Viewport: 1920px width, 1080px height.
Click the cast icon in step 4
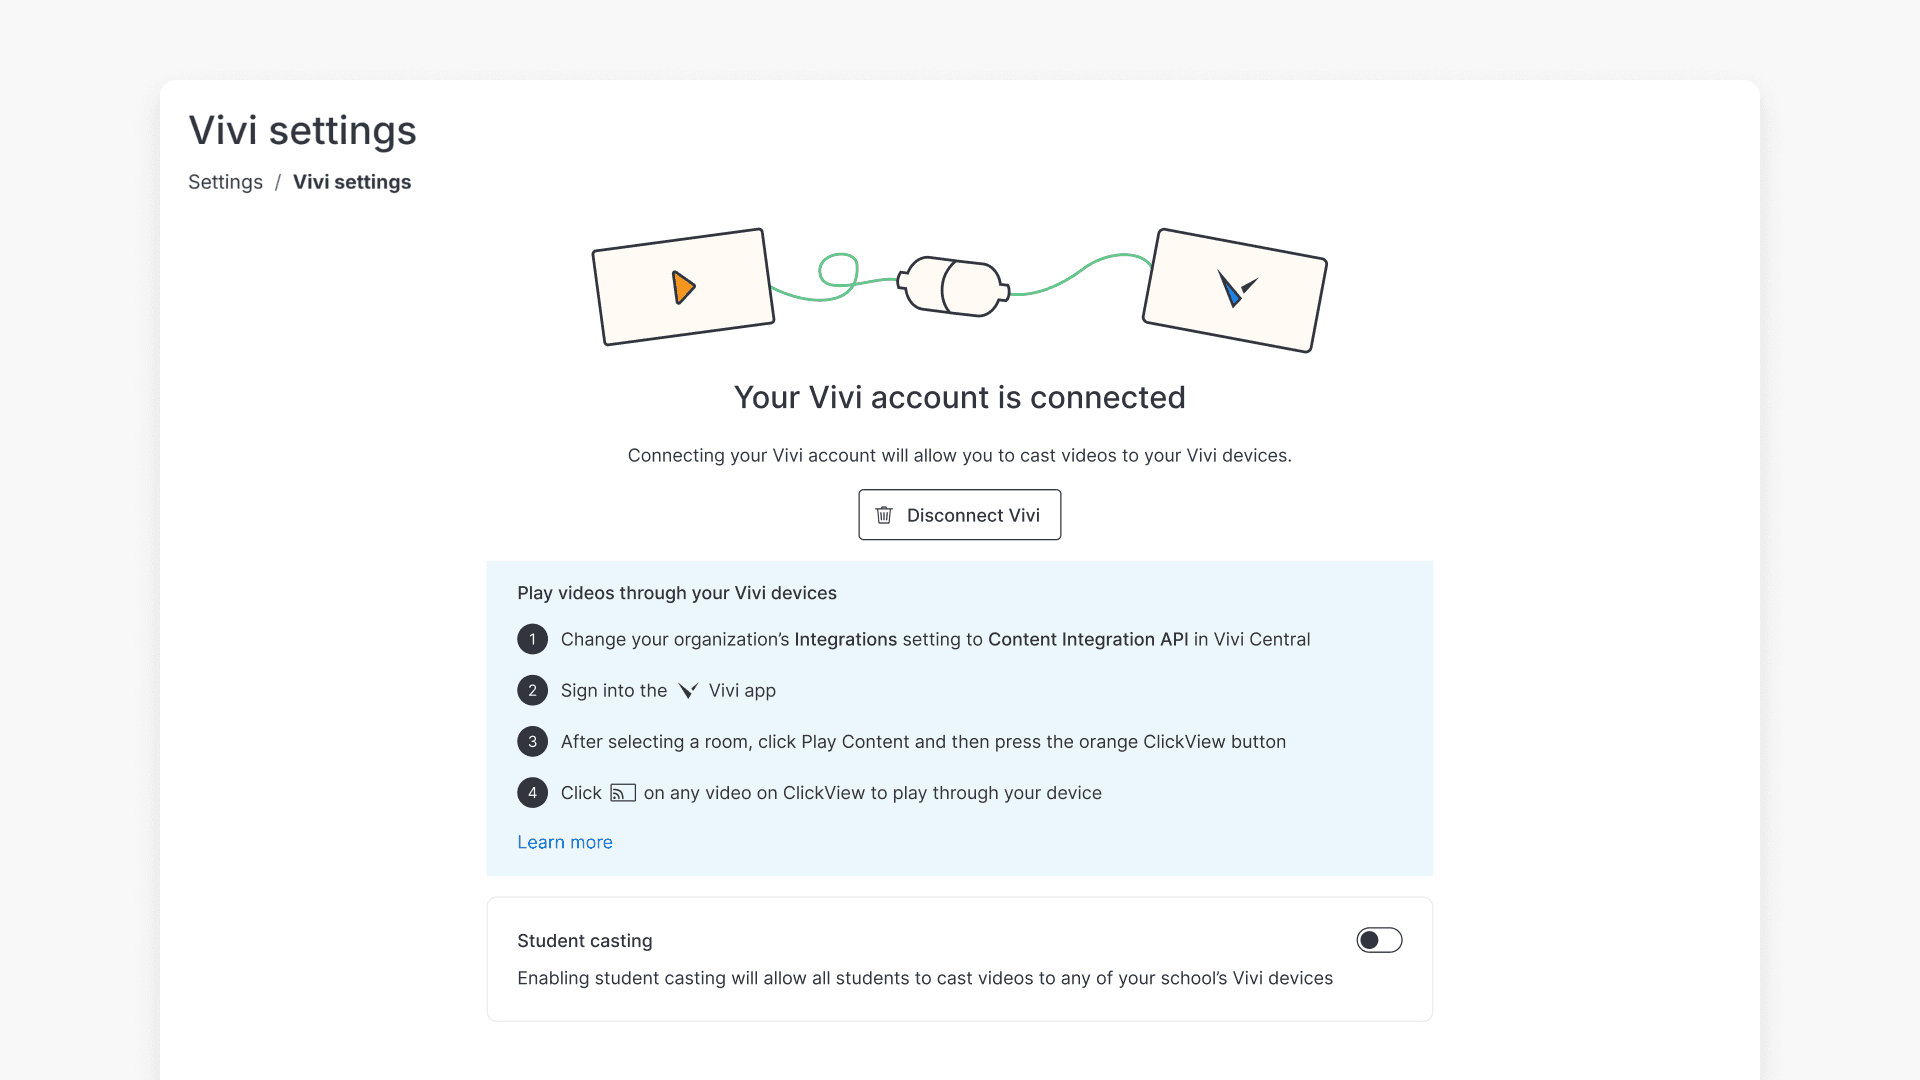(622, 792)
